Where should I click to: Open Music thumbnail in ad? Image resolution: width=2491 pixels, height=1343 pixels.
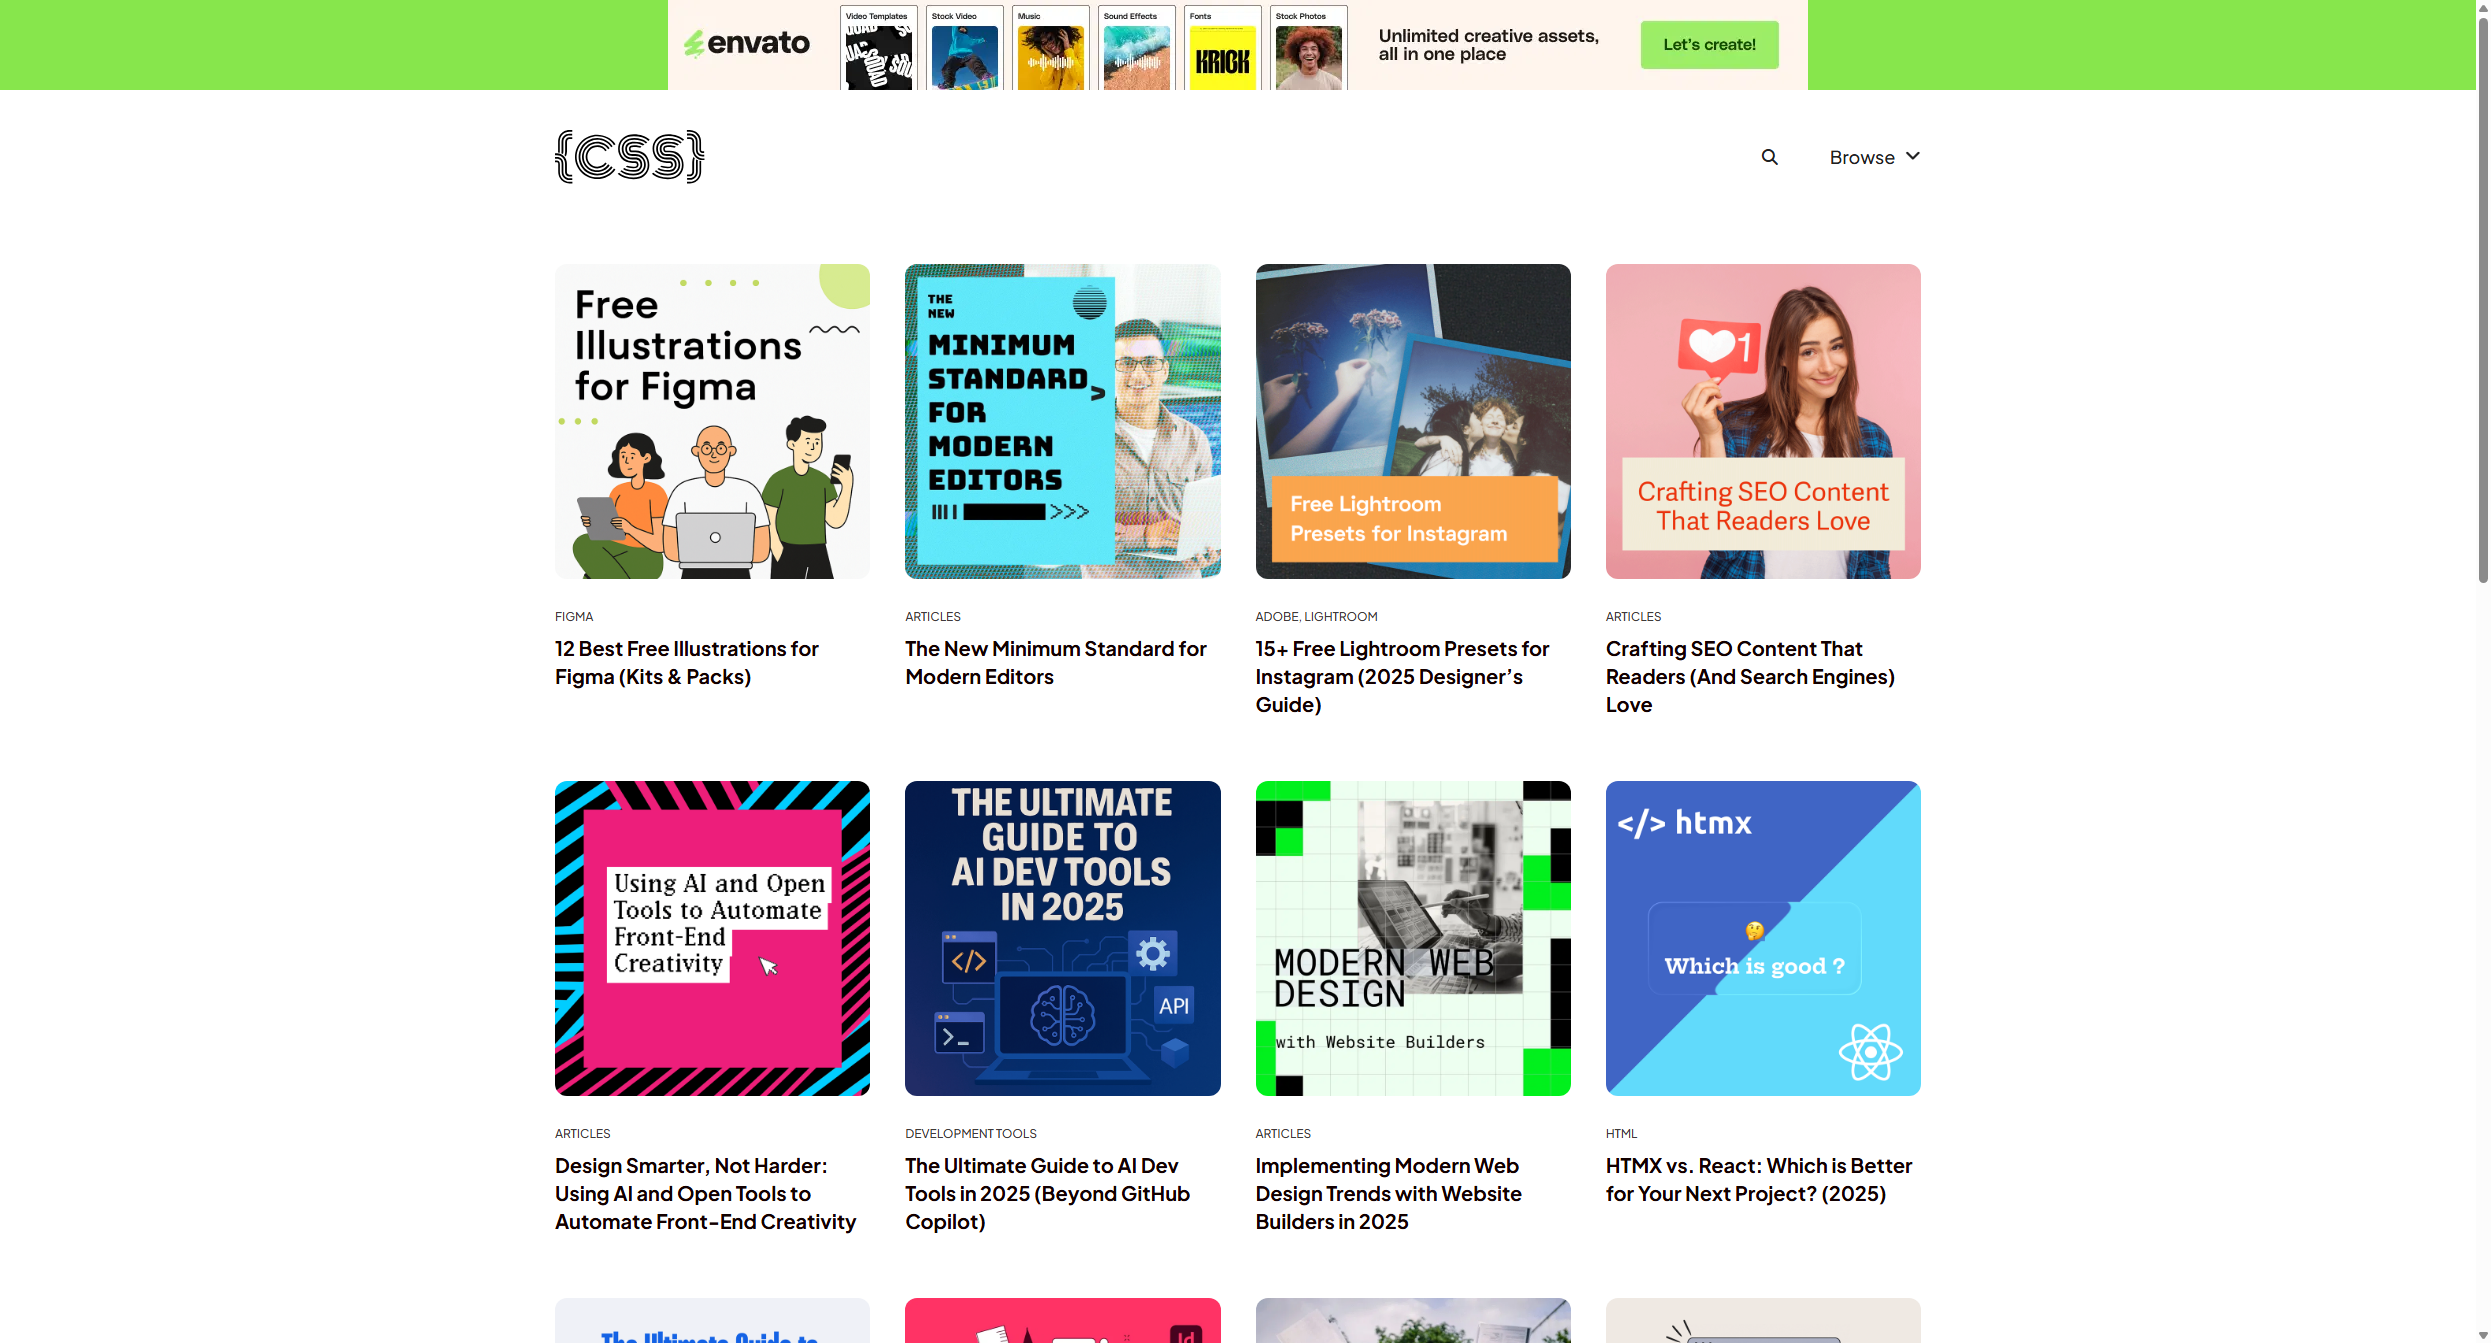coord(1050,48)
